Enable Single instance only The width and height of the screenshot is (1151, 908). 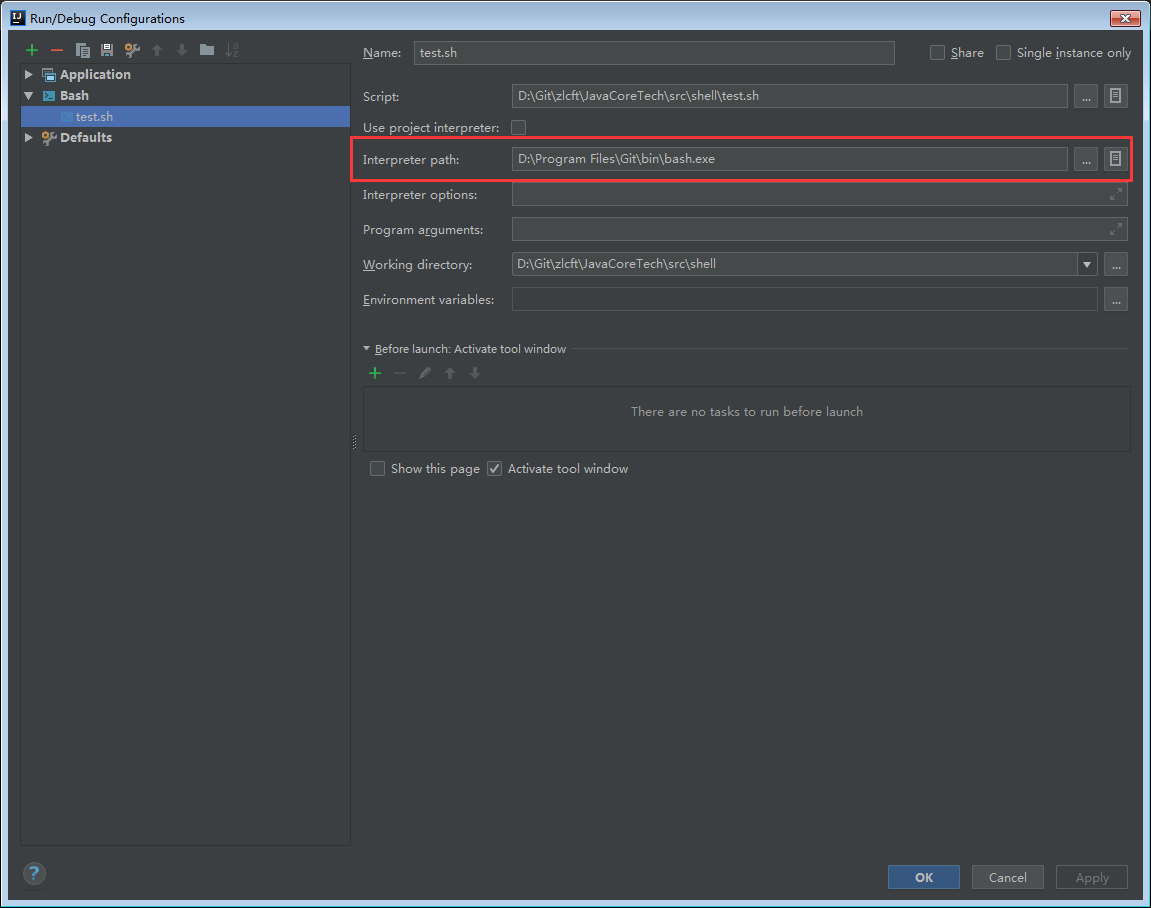tap(1003, 52)
